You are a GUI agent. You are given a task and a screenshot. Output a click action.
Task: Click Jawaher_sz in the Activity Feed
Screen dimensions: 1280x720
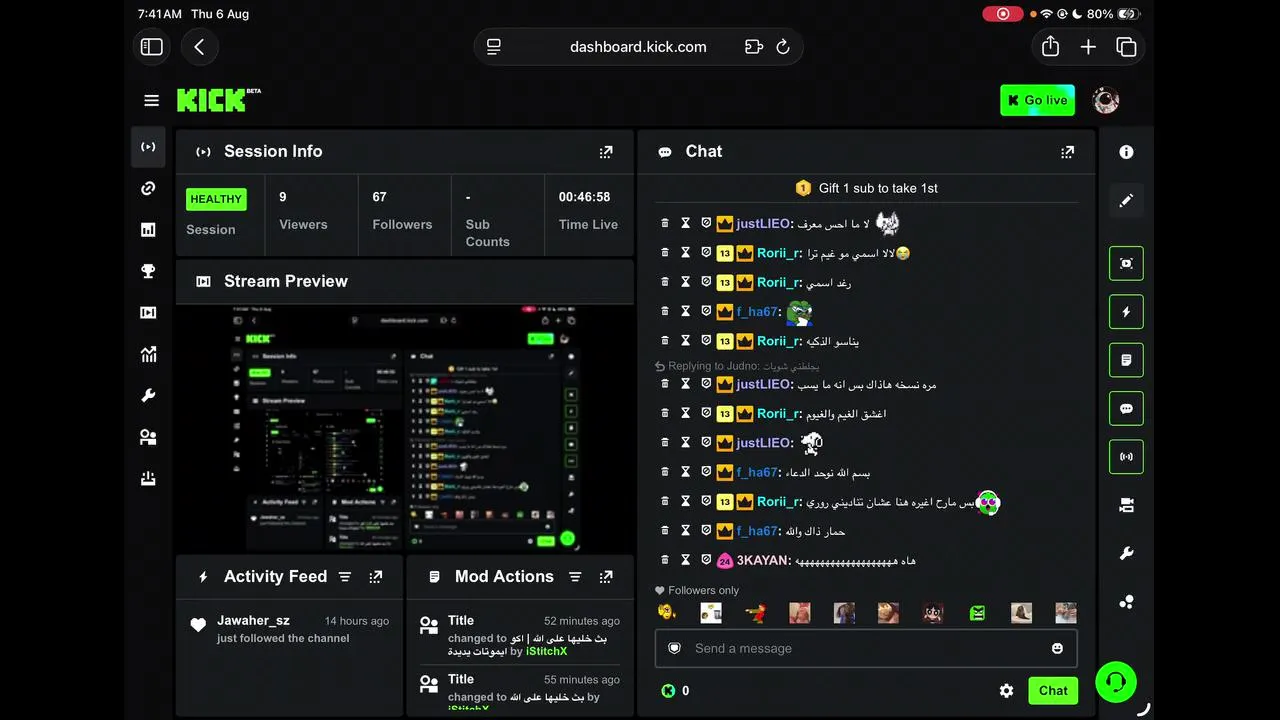pyautogui.click(x=253, y=621)
